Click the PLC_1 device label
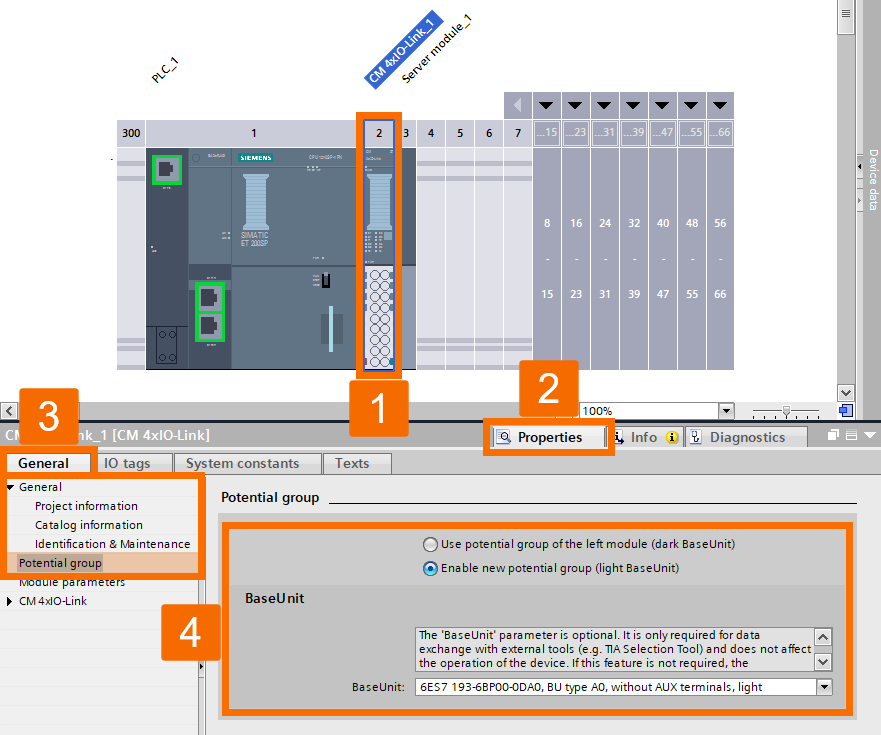Screen dimensions: 881x735 click(165, 70)
